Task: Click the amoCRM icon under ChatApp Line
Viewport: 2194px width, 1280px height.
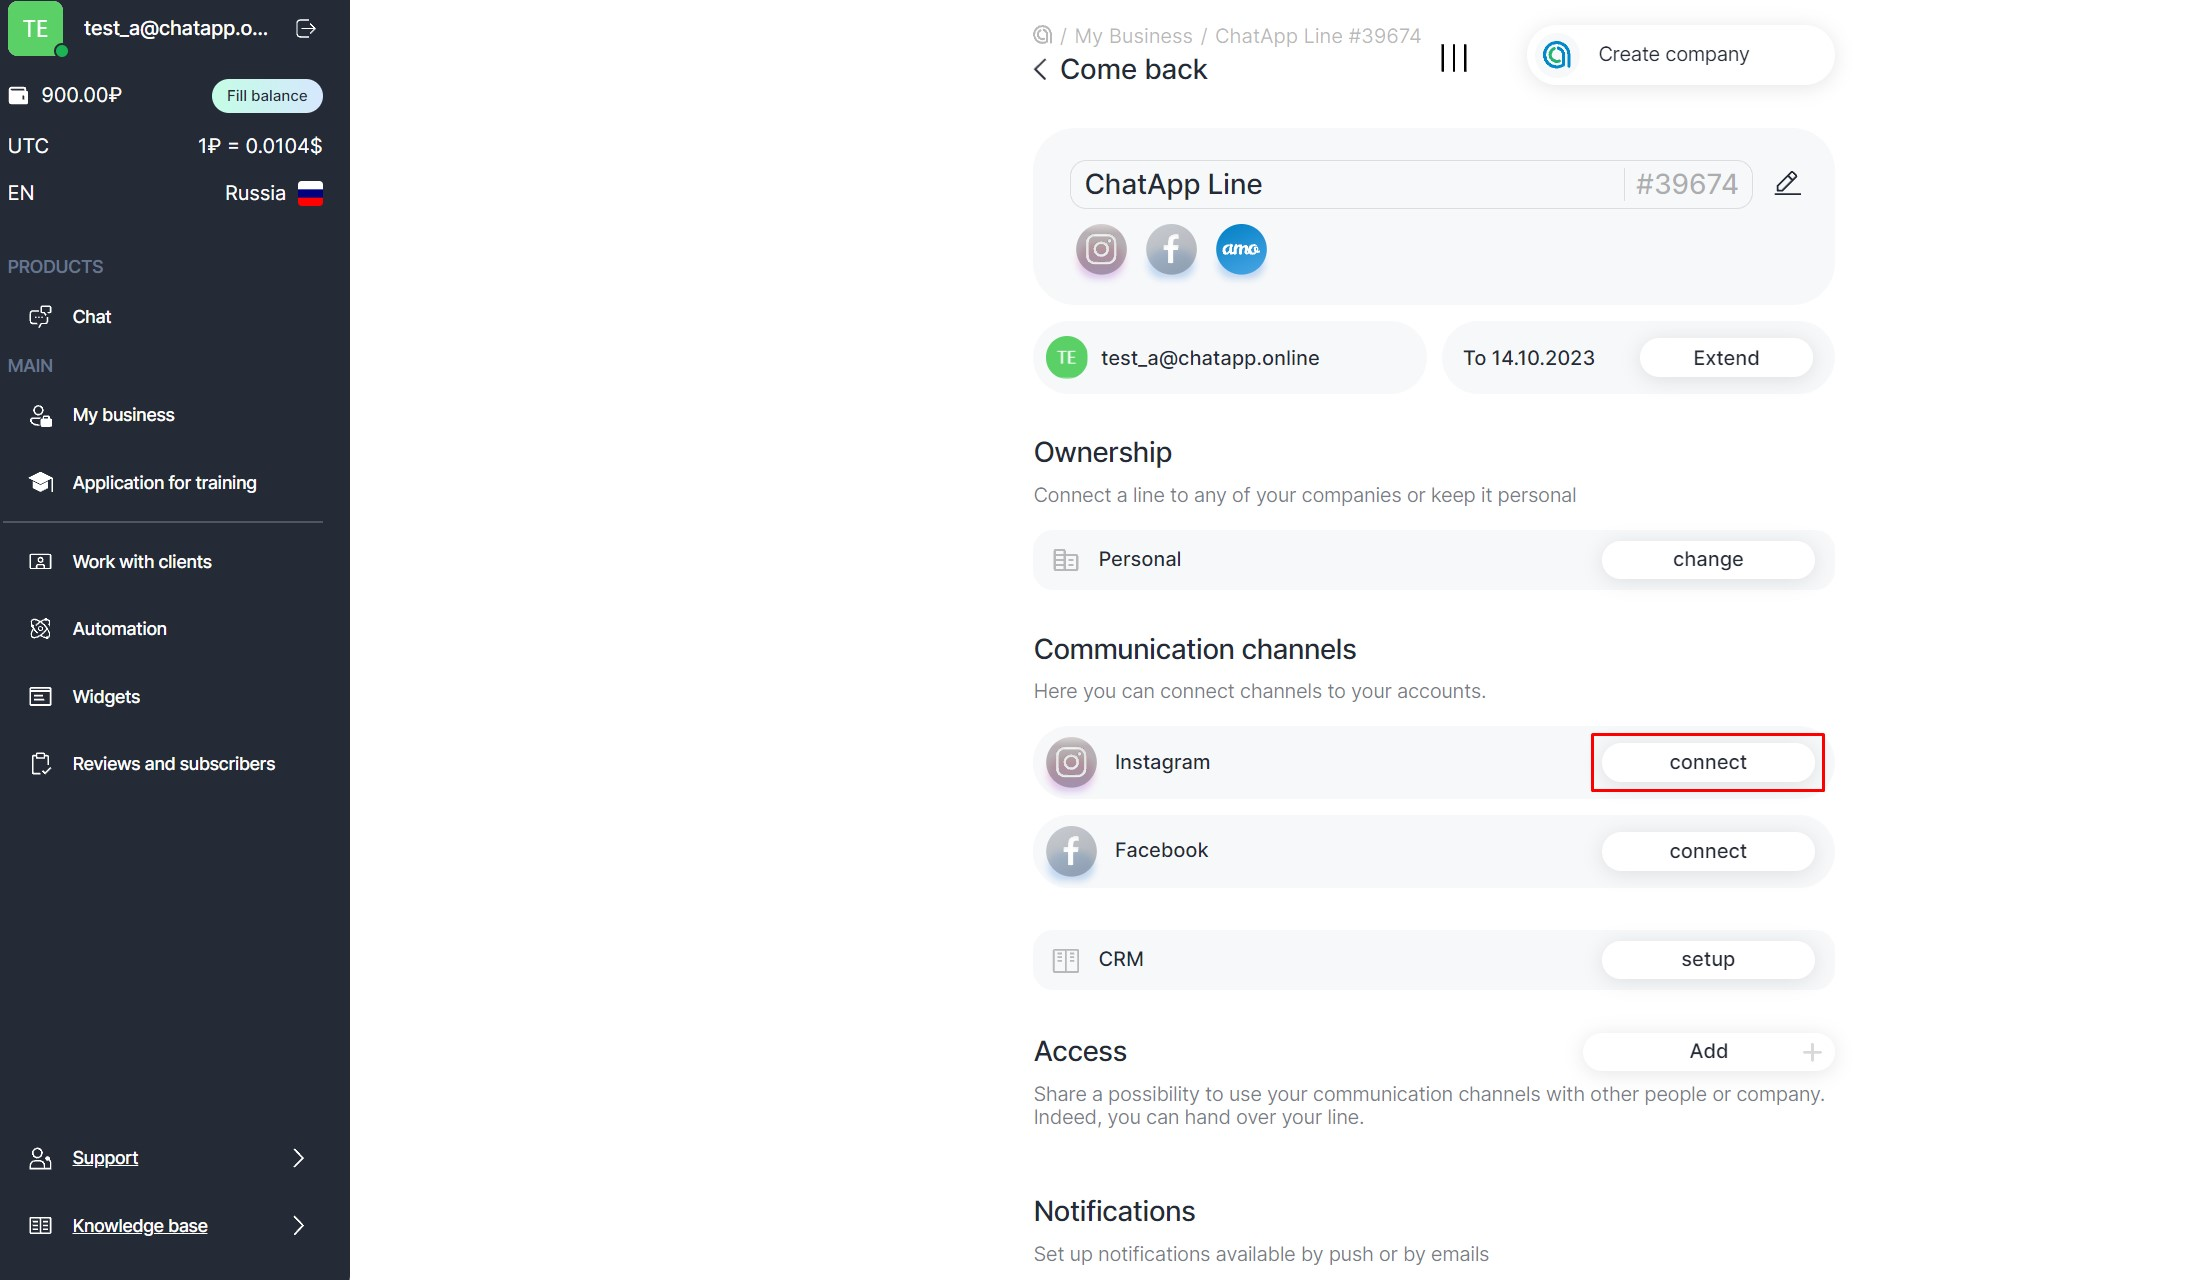Action: 1241,249
